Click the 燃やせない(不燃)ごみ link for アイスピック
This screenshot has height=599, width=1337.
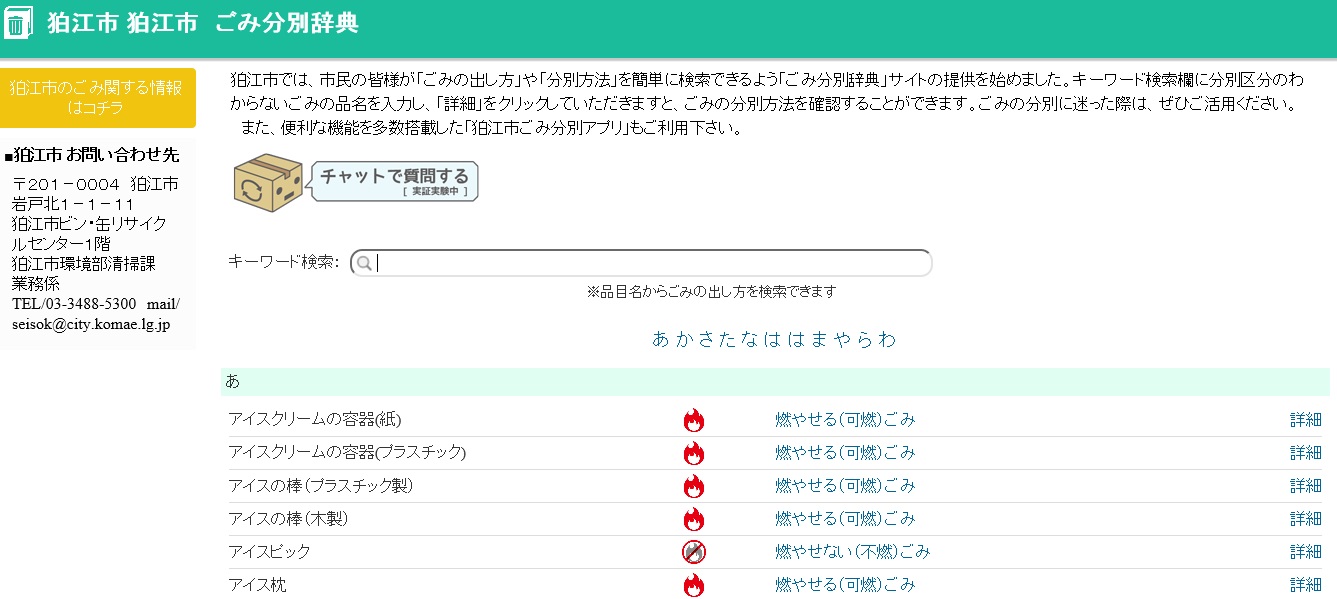click(852, 552)
